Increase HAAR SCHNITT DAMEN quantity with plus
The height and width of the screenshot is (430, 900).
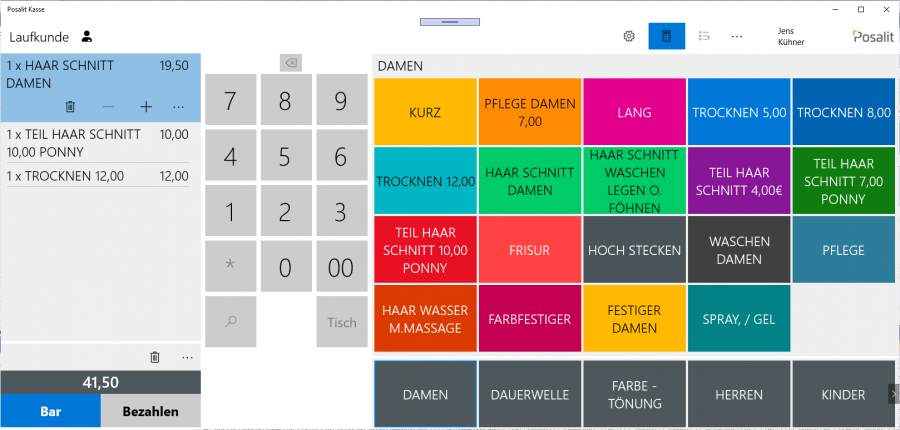coord(146,106)
